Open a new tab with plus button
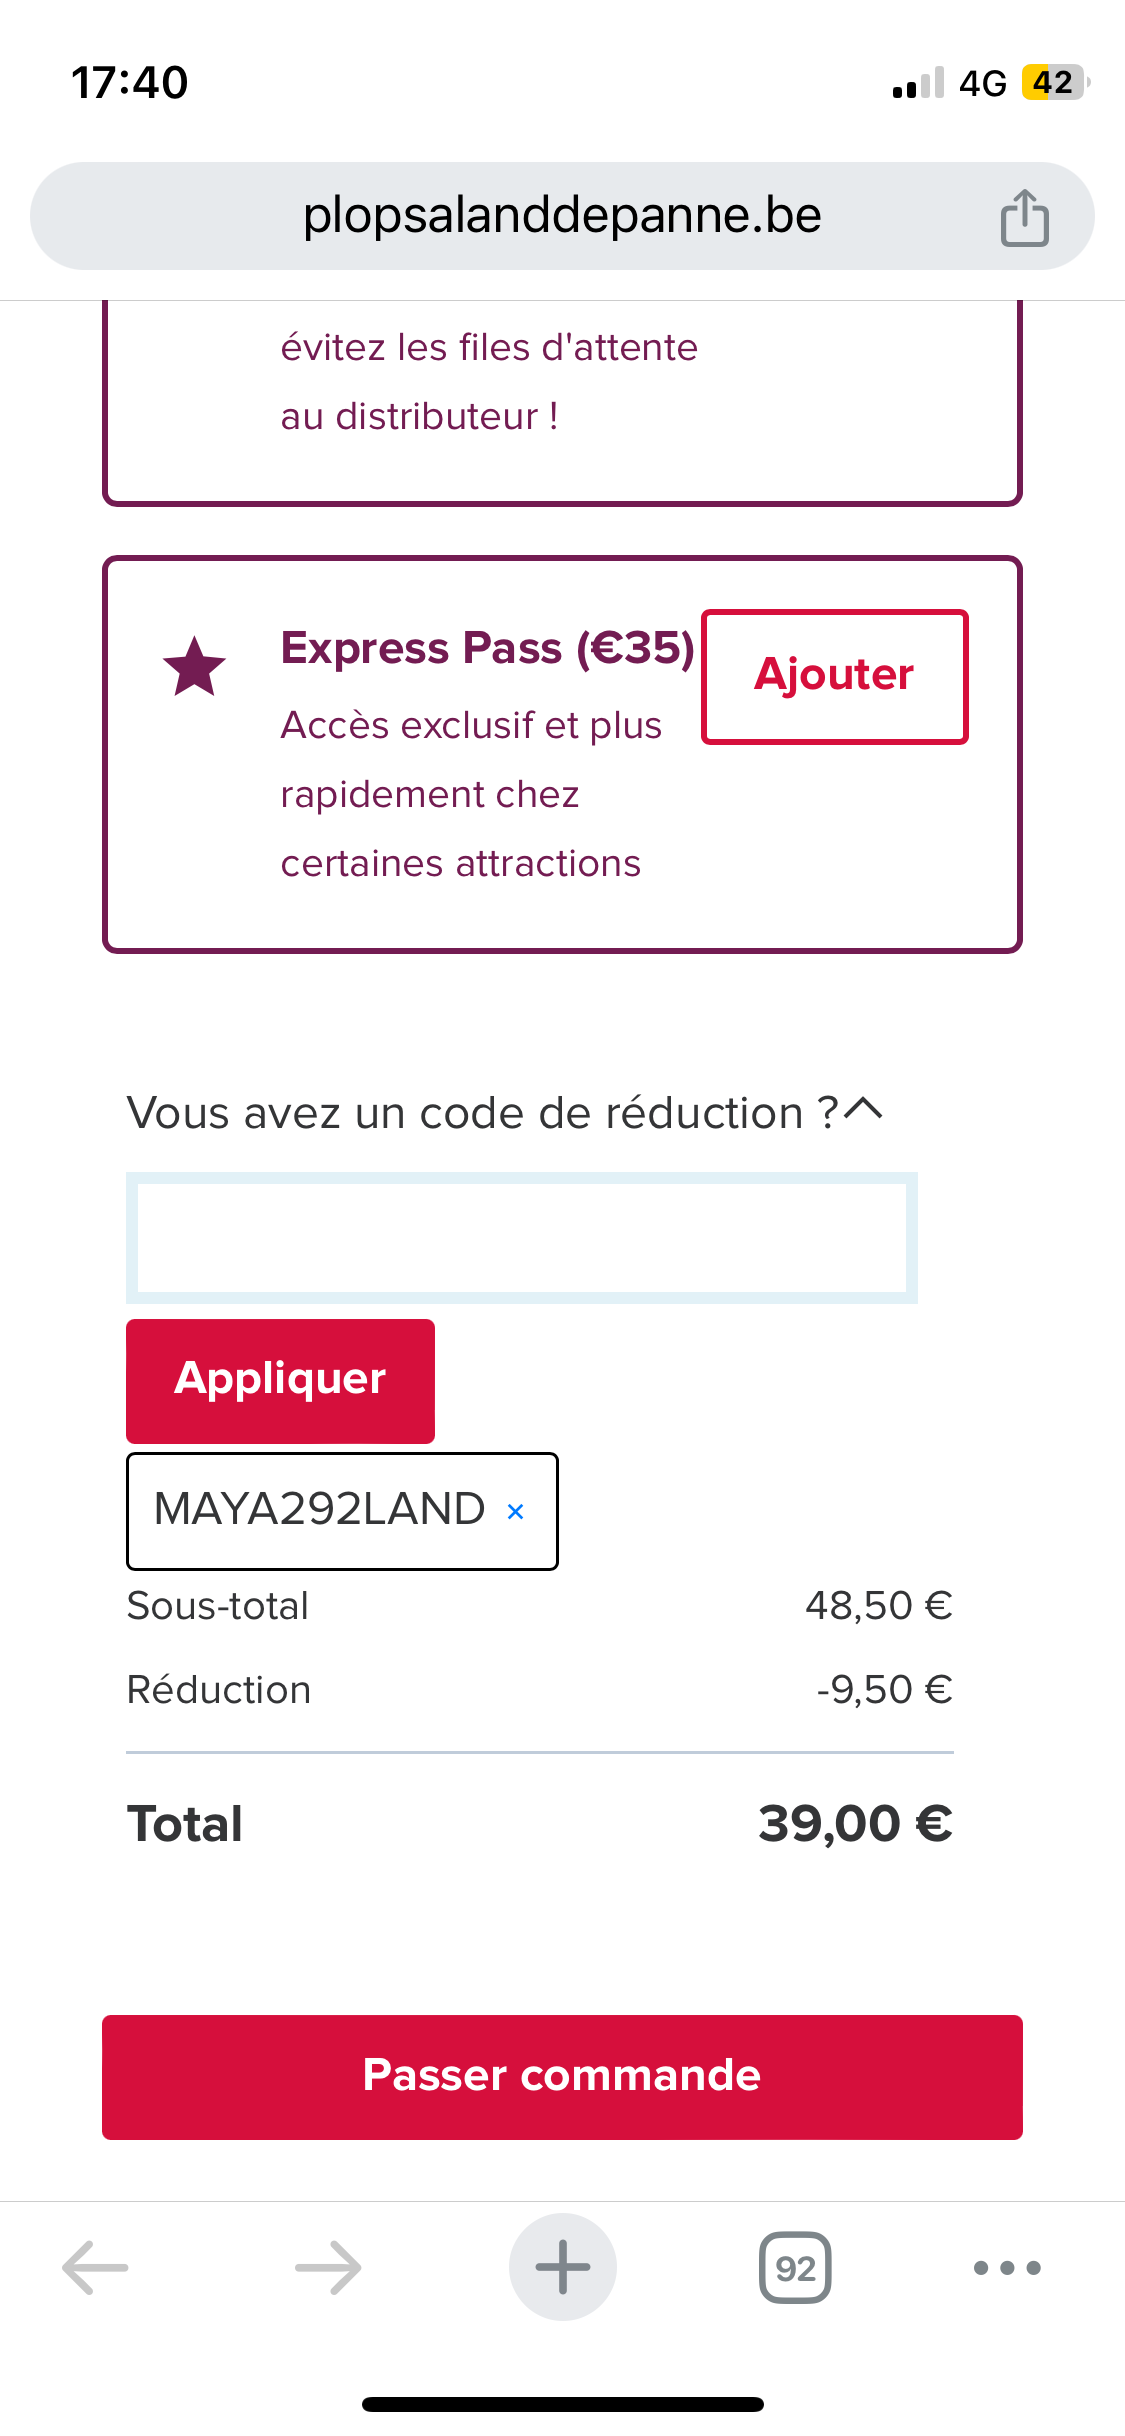Image resolution: width=1125 pixels, height=2436 pixels. 562,2267
